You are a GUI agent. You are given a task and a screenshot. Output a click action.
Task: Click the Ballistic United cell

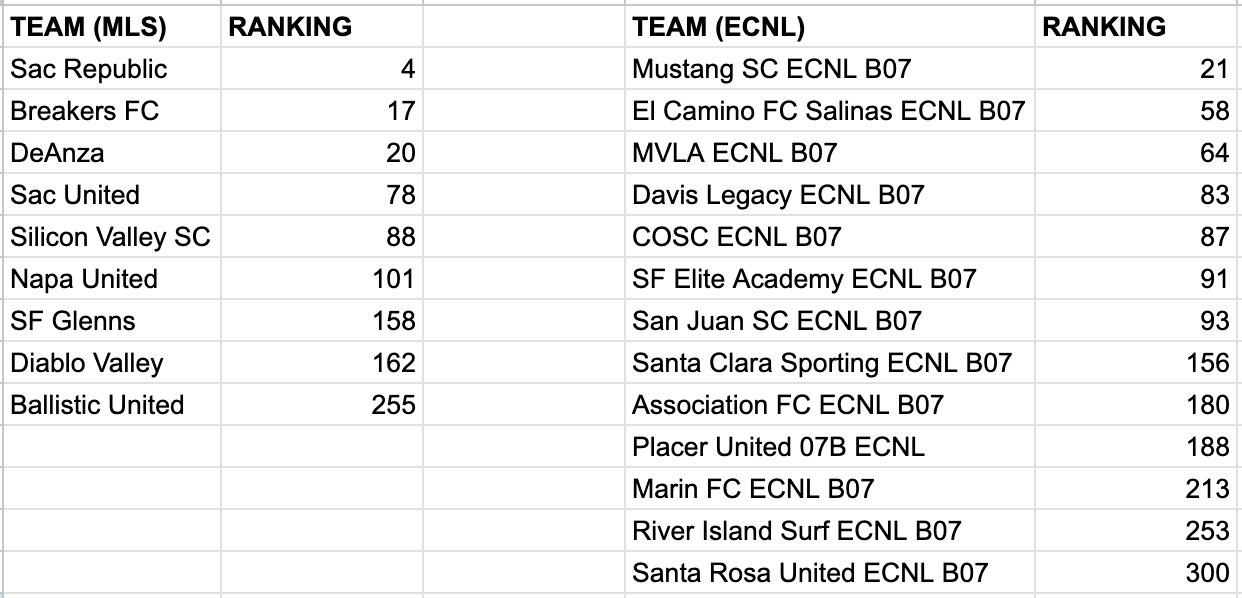(x=97, y=405)
